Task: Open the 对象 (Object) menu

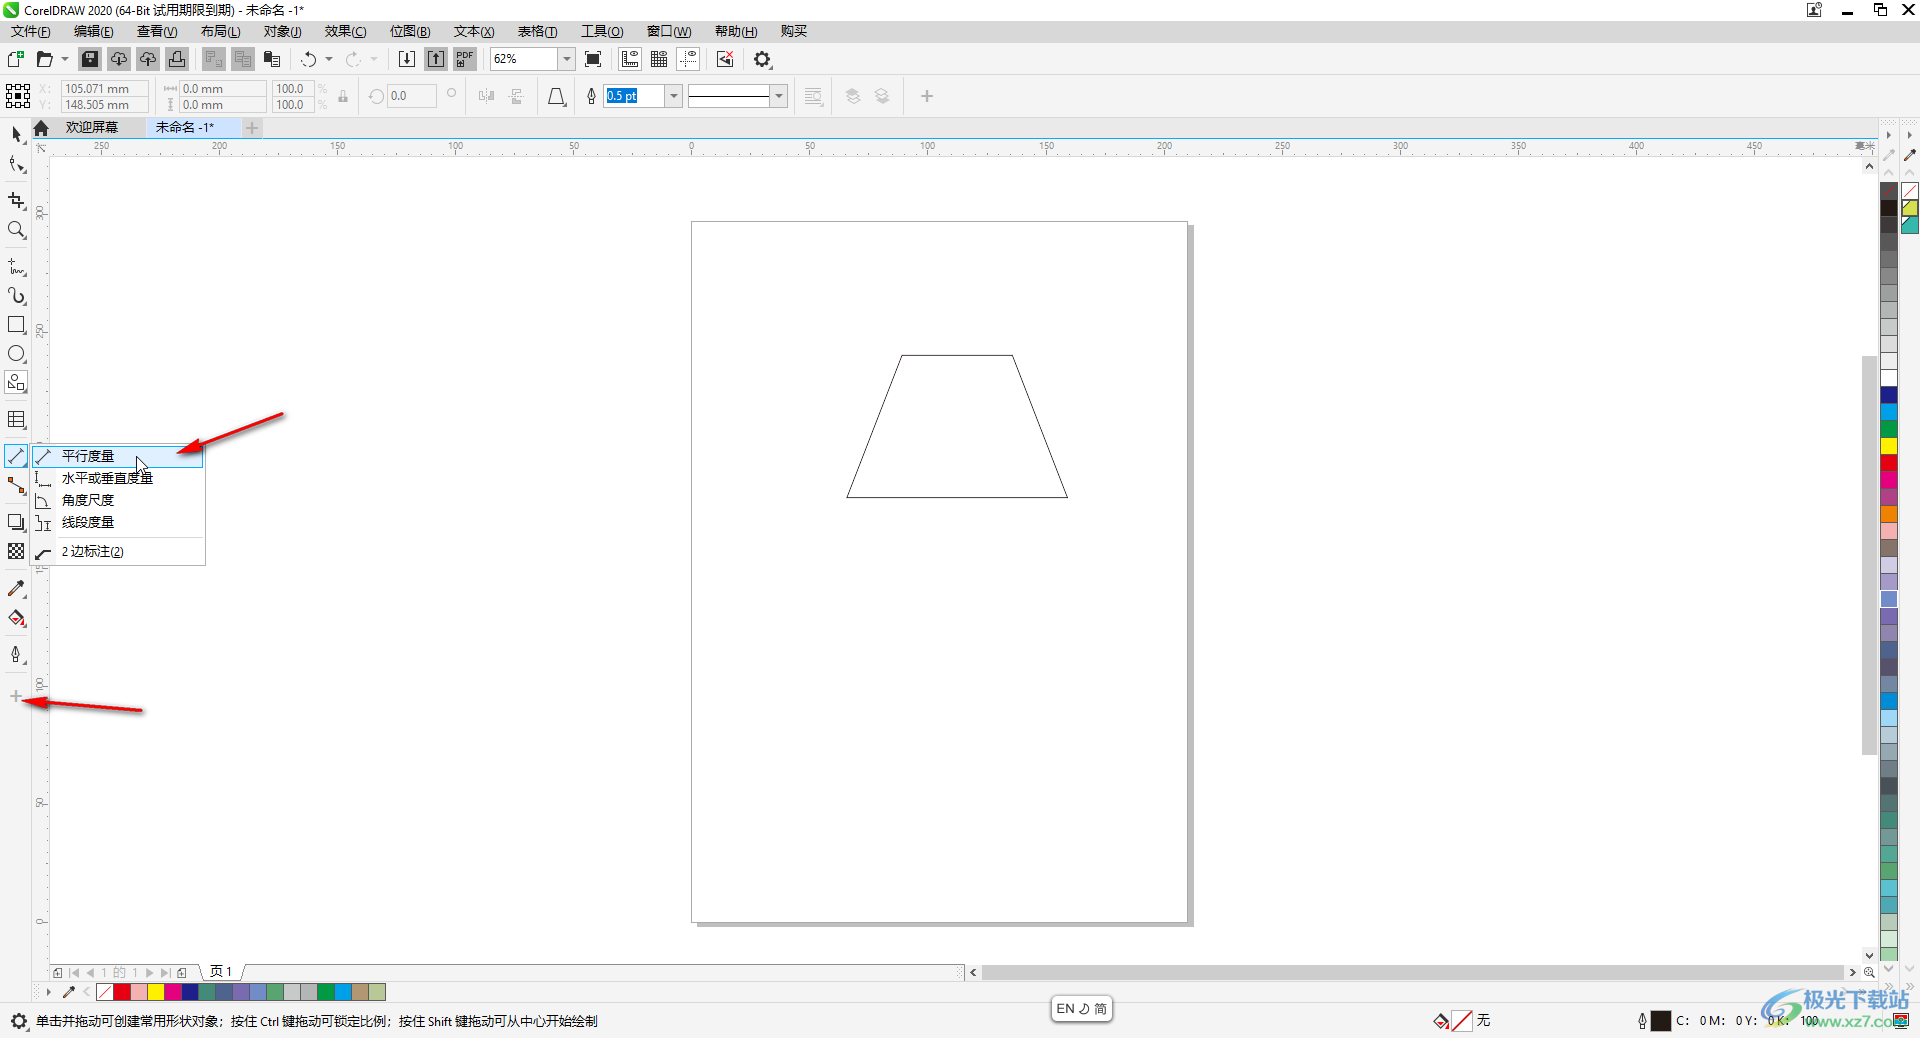Action: (282, 31)
